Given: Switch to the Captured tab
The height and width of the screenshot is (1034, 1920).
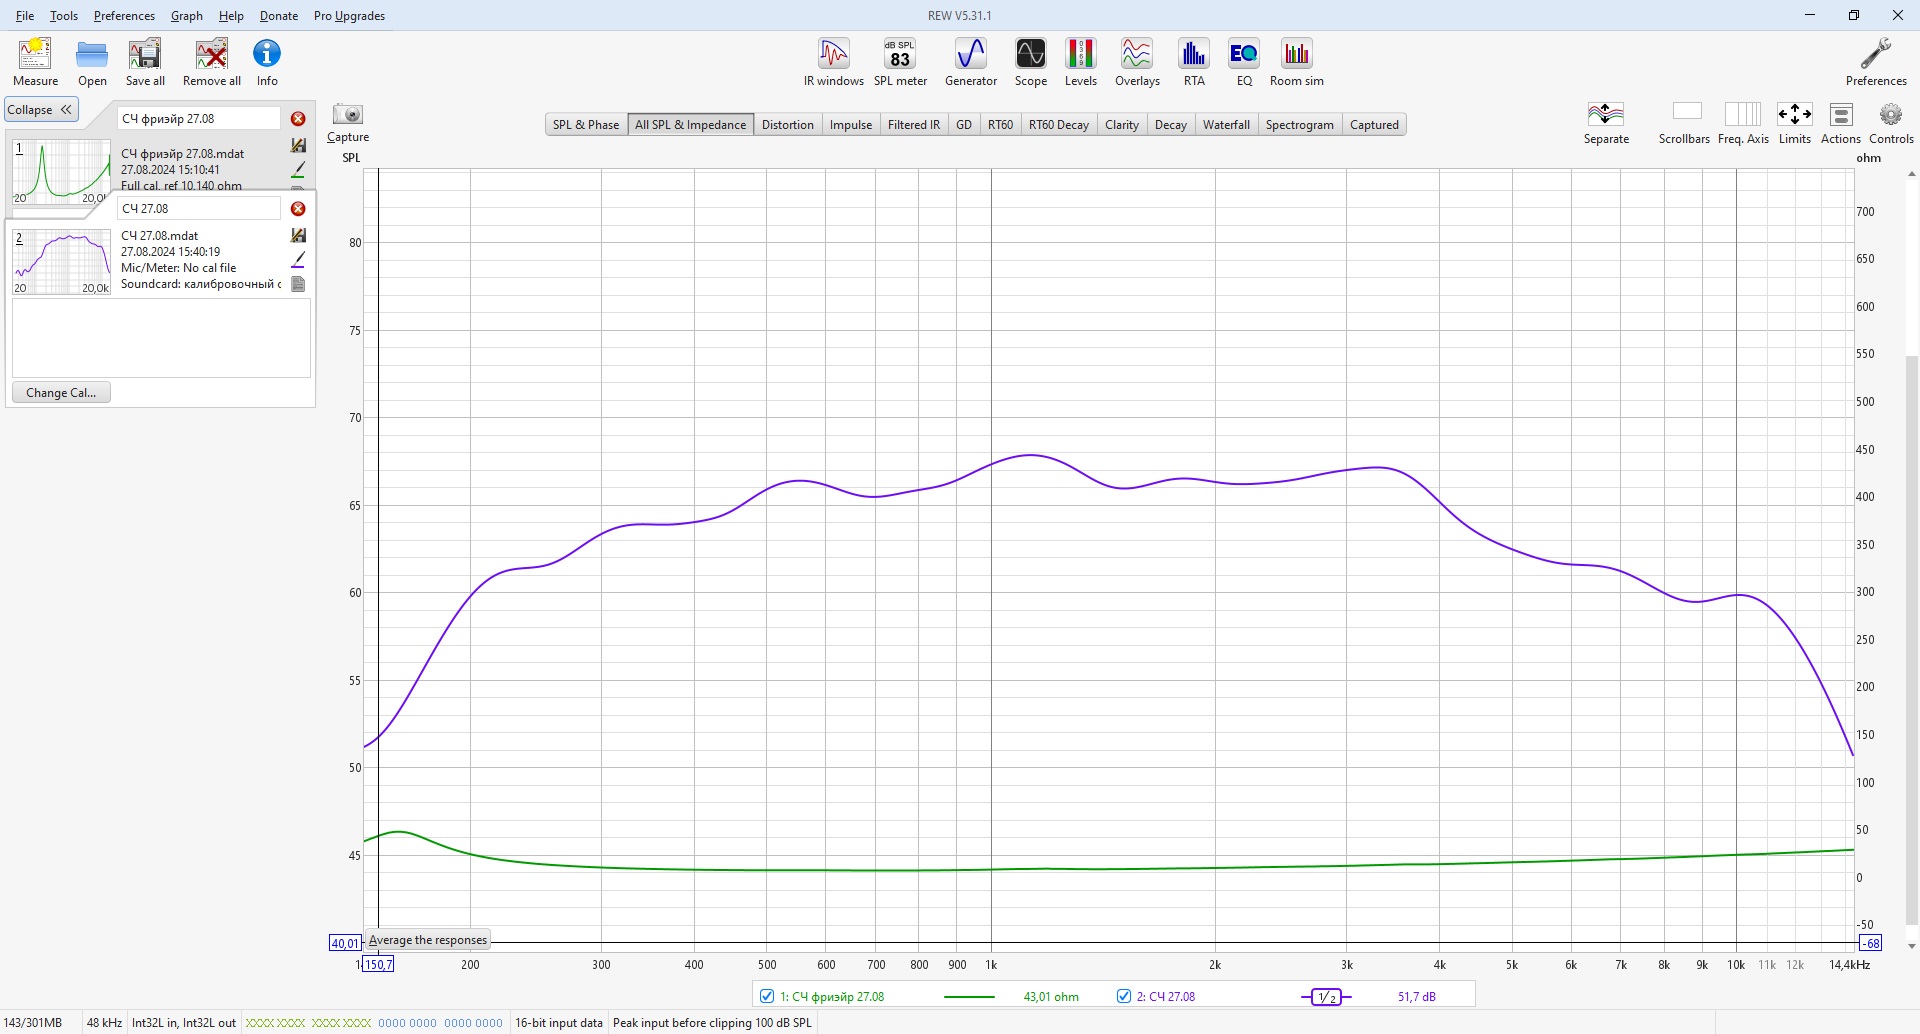Looking at the screenshot, I should (x=1374, y=125).
